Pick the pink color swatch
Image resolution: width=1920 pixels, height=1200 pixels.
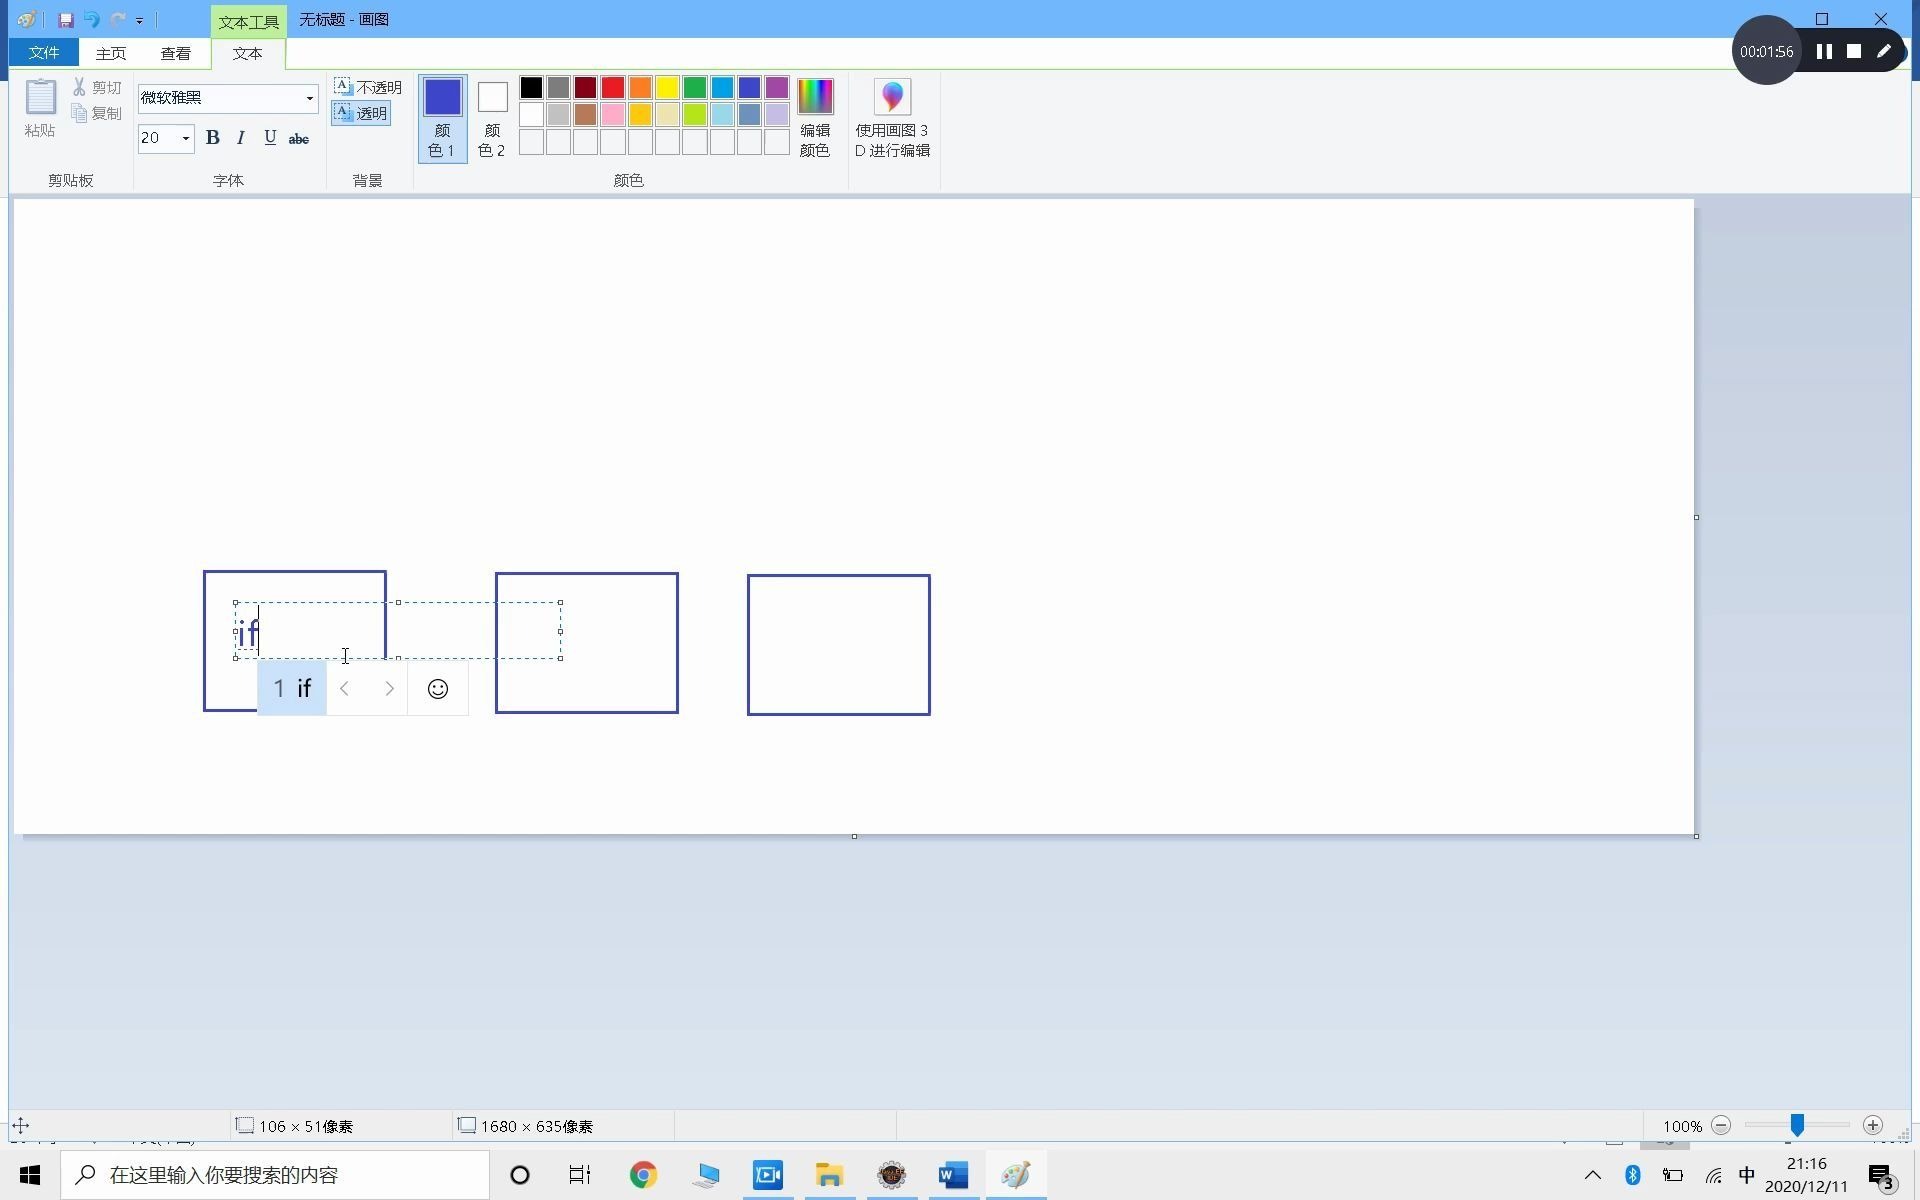pyautogui.click(x=613, y=114)
